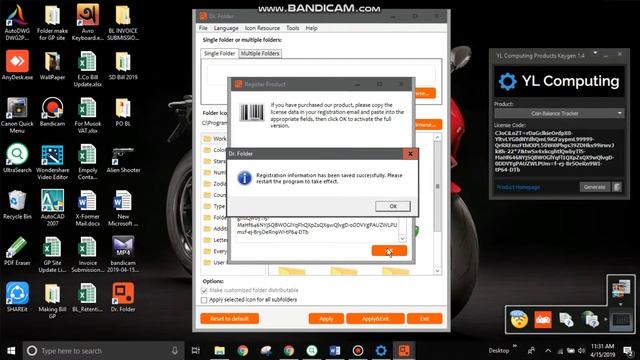640x360 pixels.
Task: Click the Exit button in Dr. Folder
Action: pyautogui.click(x=424, y=318)
